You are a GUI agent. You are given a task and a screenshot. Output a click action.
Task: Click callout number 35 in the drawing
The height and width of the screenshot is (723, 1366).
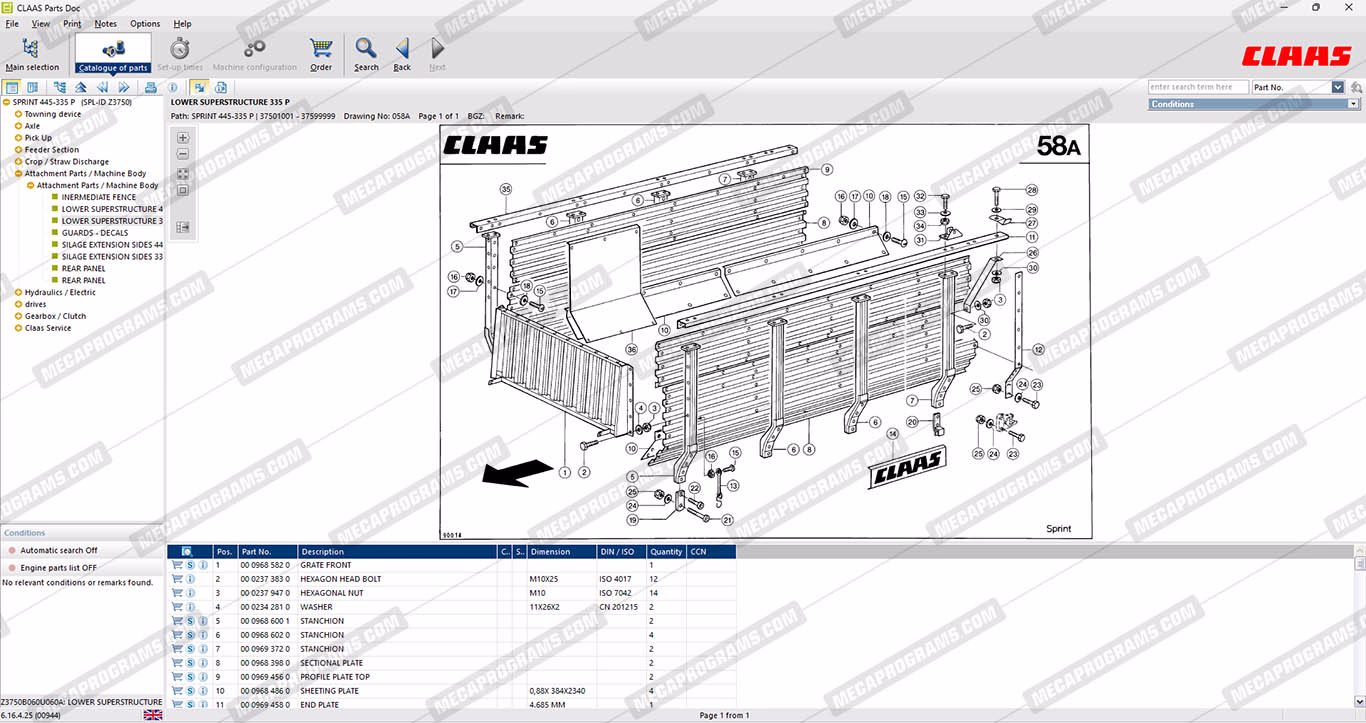point(506,188)
